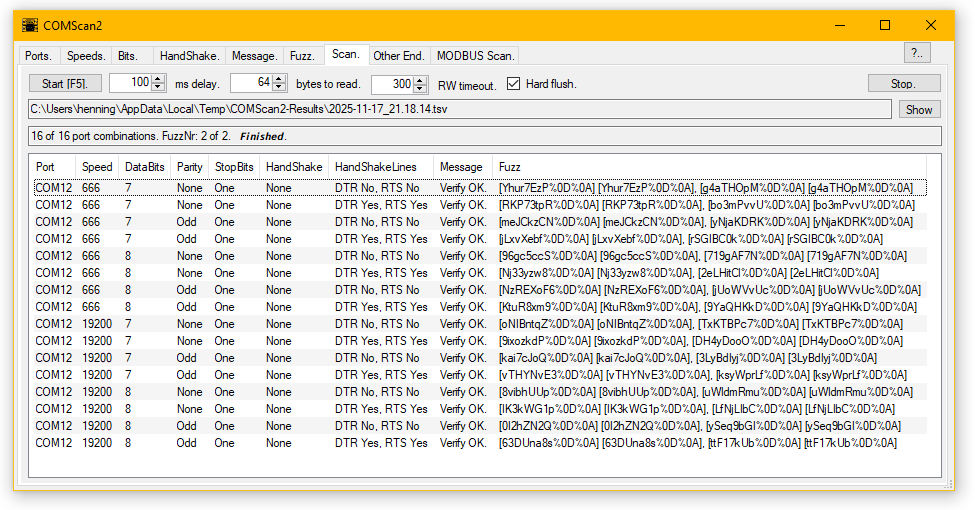Switch to the Message tab
975x510 pixels.
pos(254,55)
